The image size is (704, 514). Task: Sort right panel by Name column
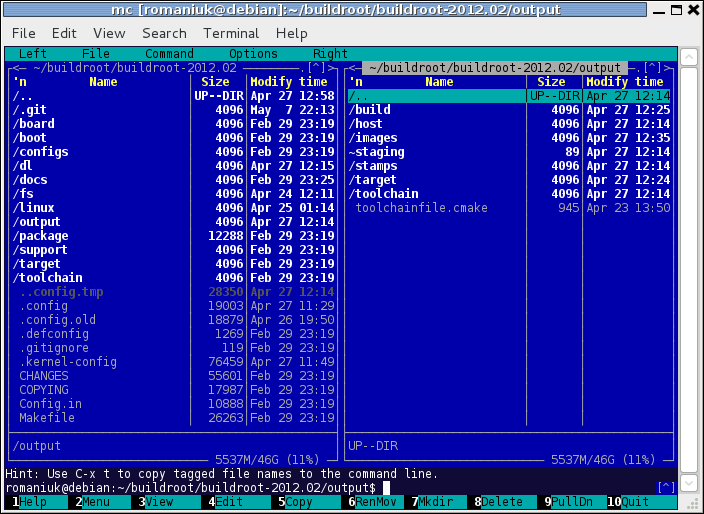pos(439,82)
